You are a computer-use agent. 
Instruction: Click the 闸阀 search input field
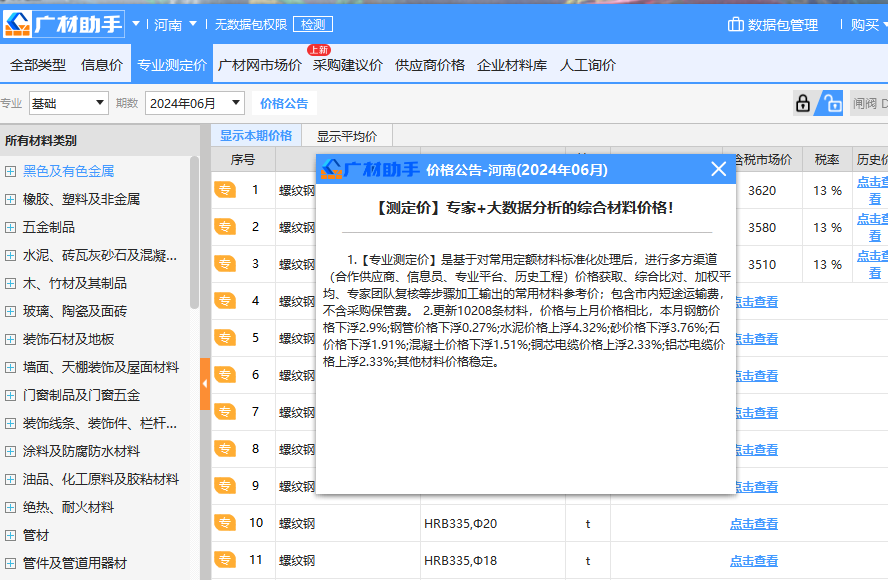(x=869, y=103)
